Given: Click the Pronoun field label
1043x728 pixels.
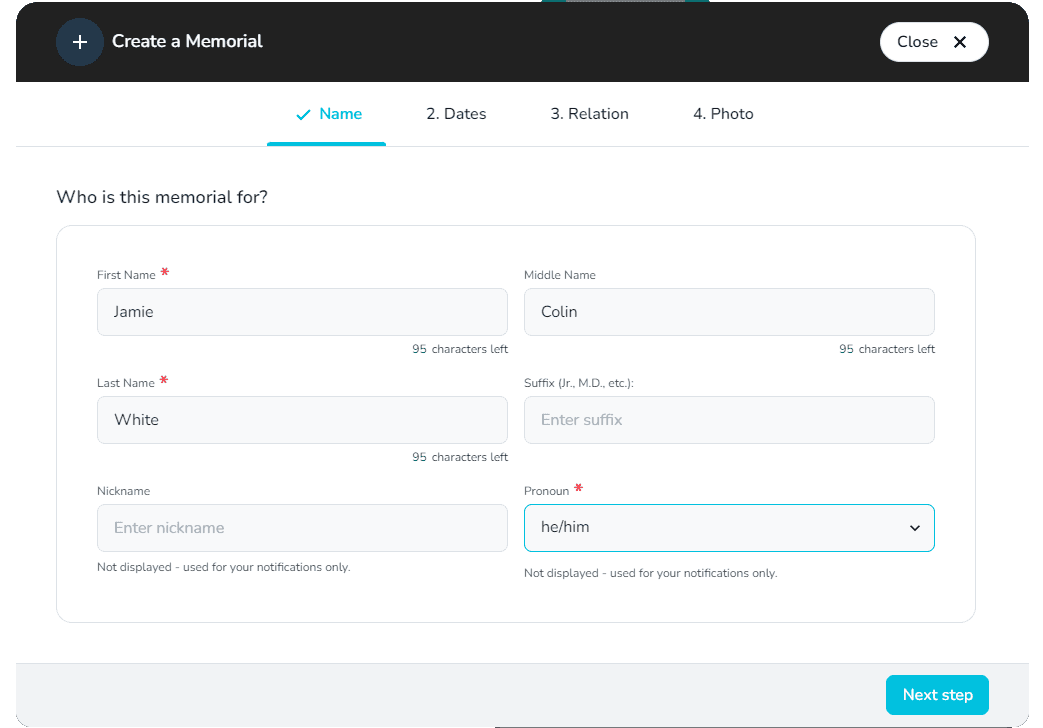Looking at the screenshot, I should [546, 491].
